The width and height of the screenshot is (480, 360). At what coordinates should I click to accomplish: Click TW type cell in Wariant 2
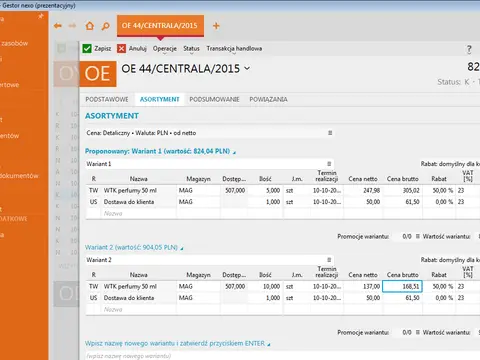coord(94,286)
